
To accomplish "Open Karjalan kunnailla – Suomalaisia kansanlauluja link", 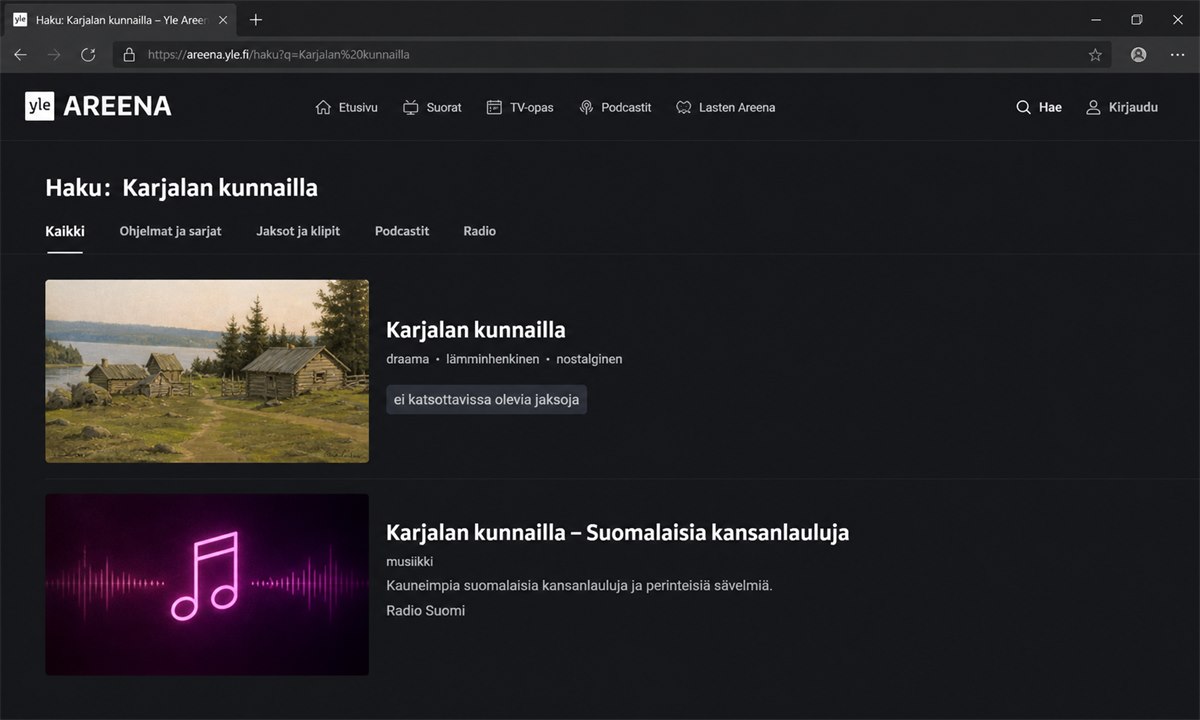I will (618, 532).
